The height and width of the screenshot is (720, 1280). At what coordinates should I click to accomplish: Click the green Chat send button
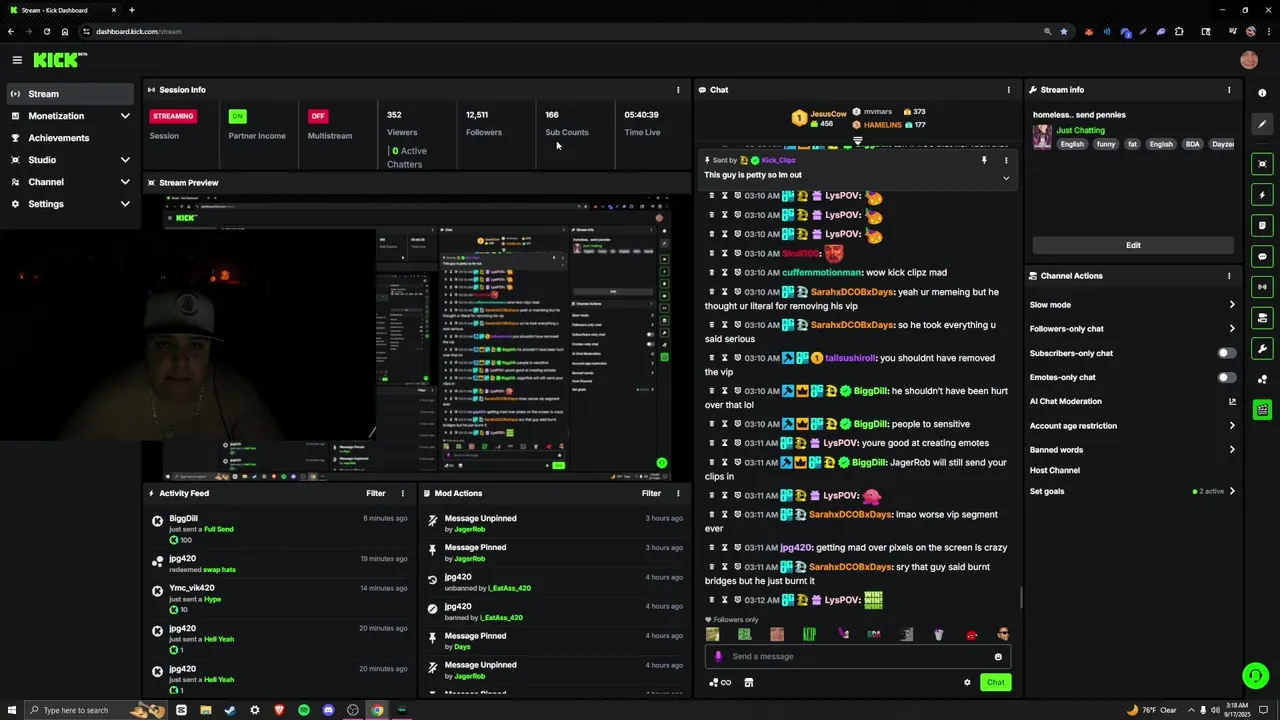tap(996, 682)
